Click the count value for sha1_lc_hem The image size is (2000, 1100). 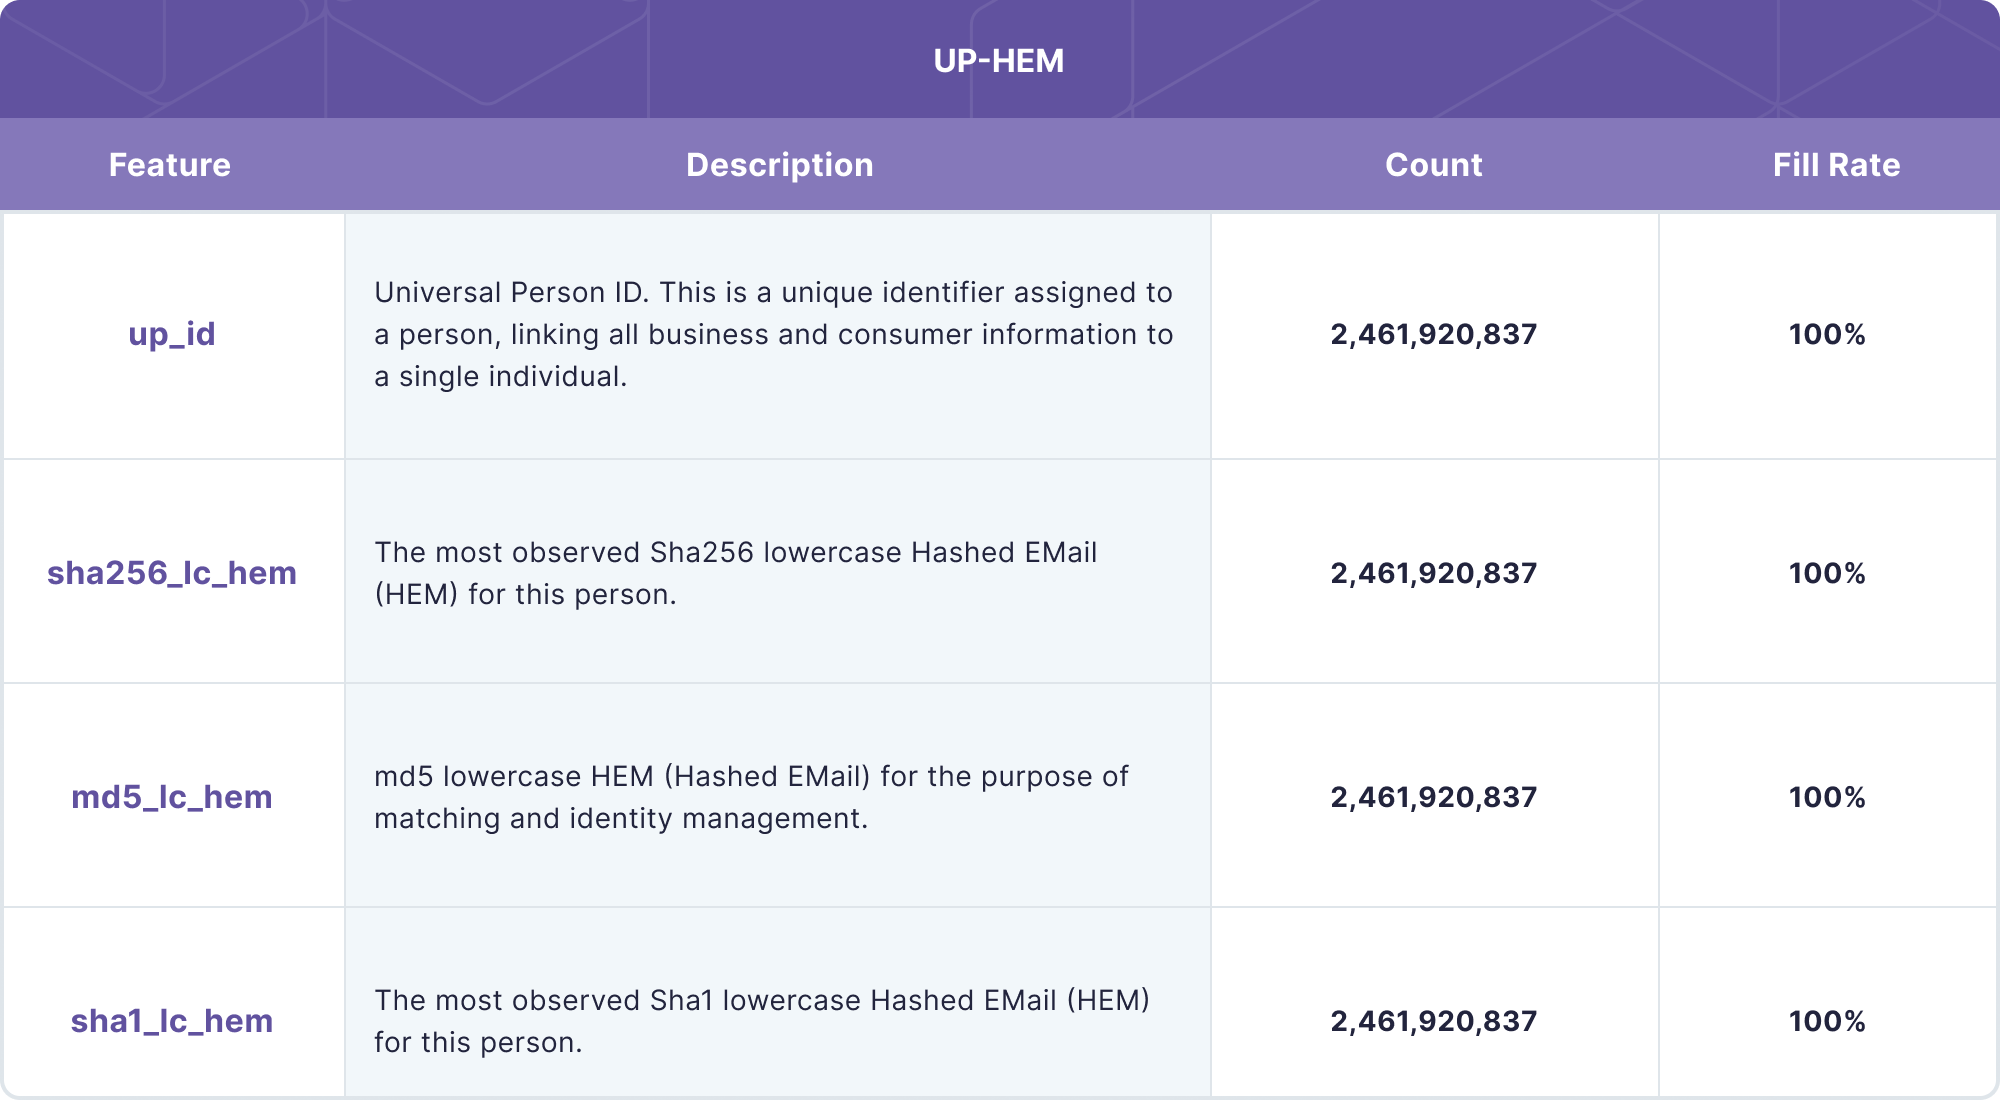1433,1020
